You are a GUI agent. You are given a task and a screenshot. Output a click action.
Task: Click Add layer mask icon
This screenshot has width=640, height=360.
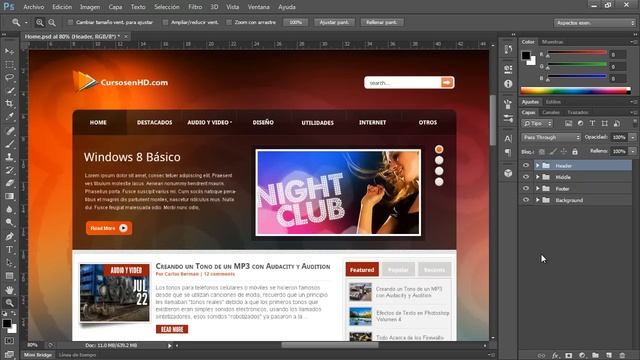pos(569,356)
